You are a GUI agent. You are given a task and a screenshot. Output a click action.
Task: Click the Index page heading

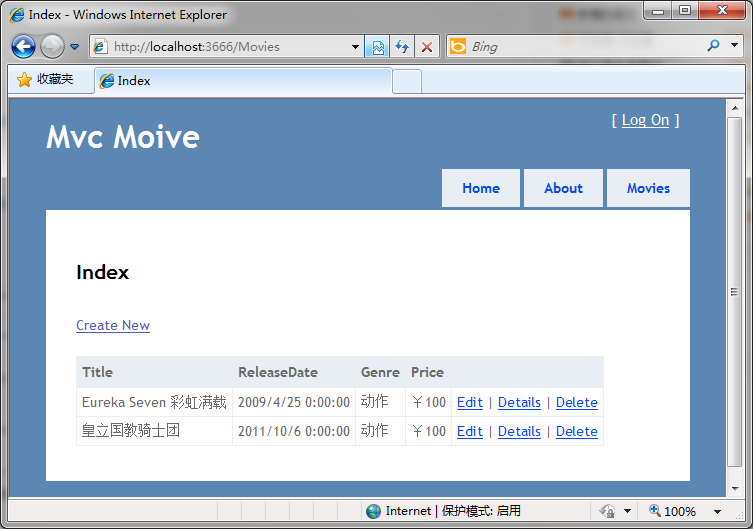click(102, 272)
